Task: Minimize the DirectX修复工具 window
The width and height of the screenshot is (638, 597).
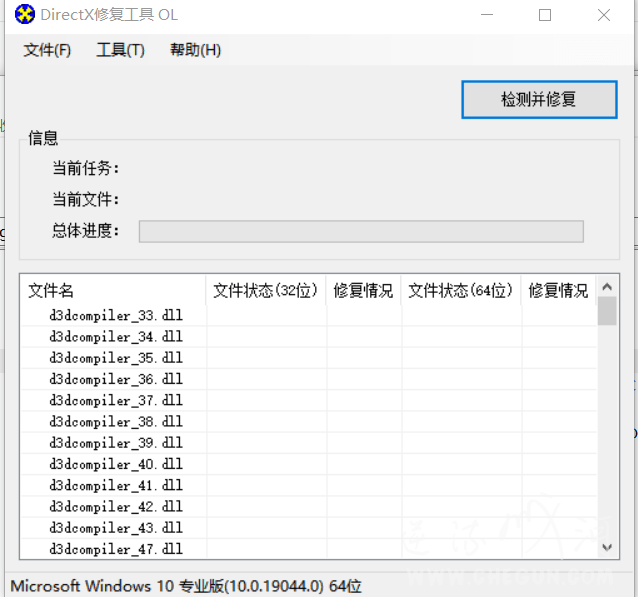Action: click(487, 15)
